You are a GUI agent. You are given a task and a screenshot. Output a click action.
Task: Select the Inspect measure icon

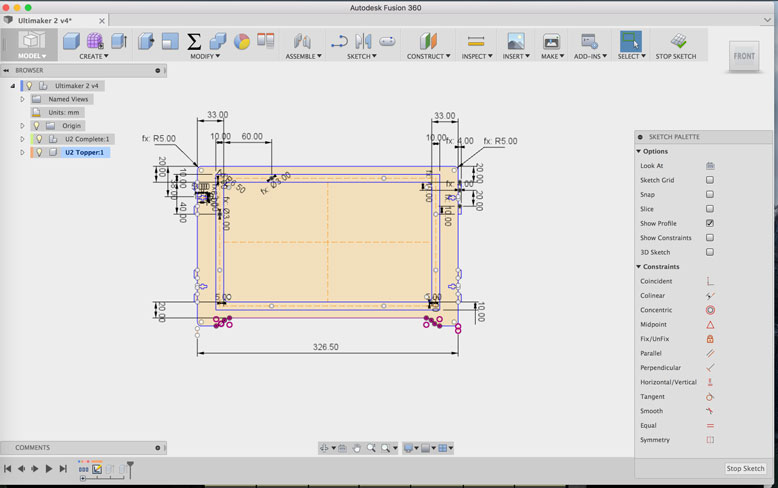476,41
